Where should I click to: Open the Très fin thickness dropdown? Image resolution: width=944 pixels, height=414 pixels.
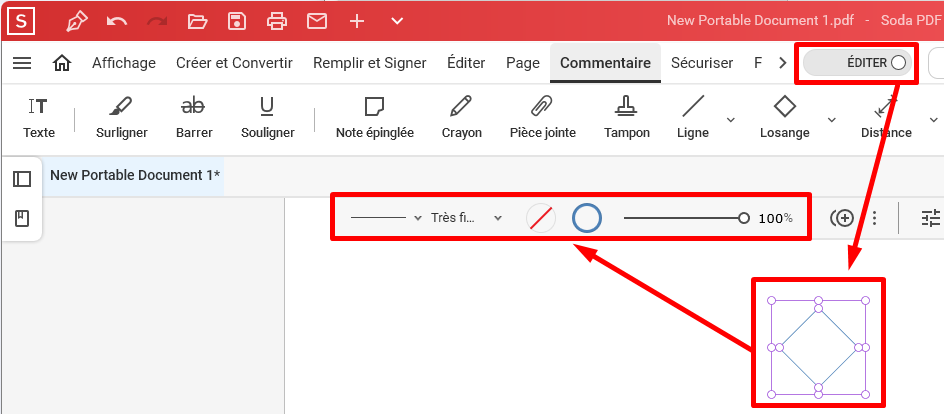tap(467, 218)
